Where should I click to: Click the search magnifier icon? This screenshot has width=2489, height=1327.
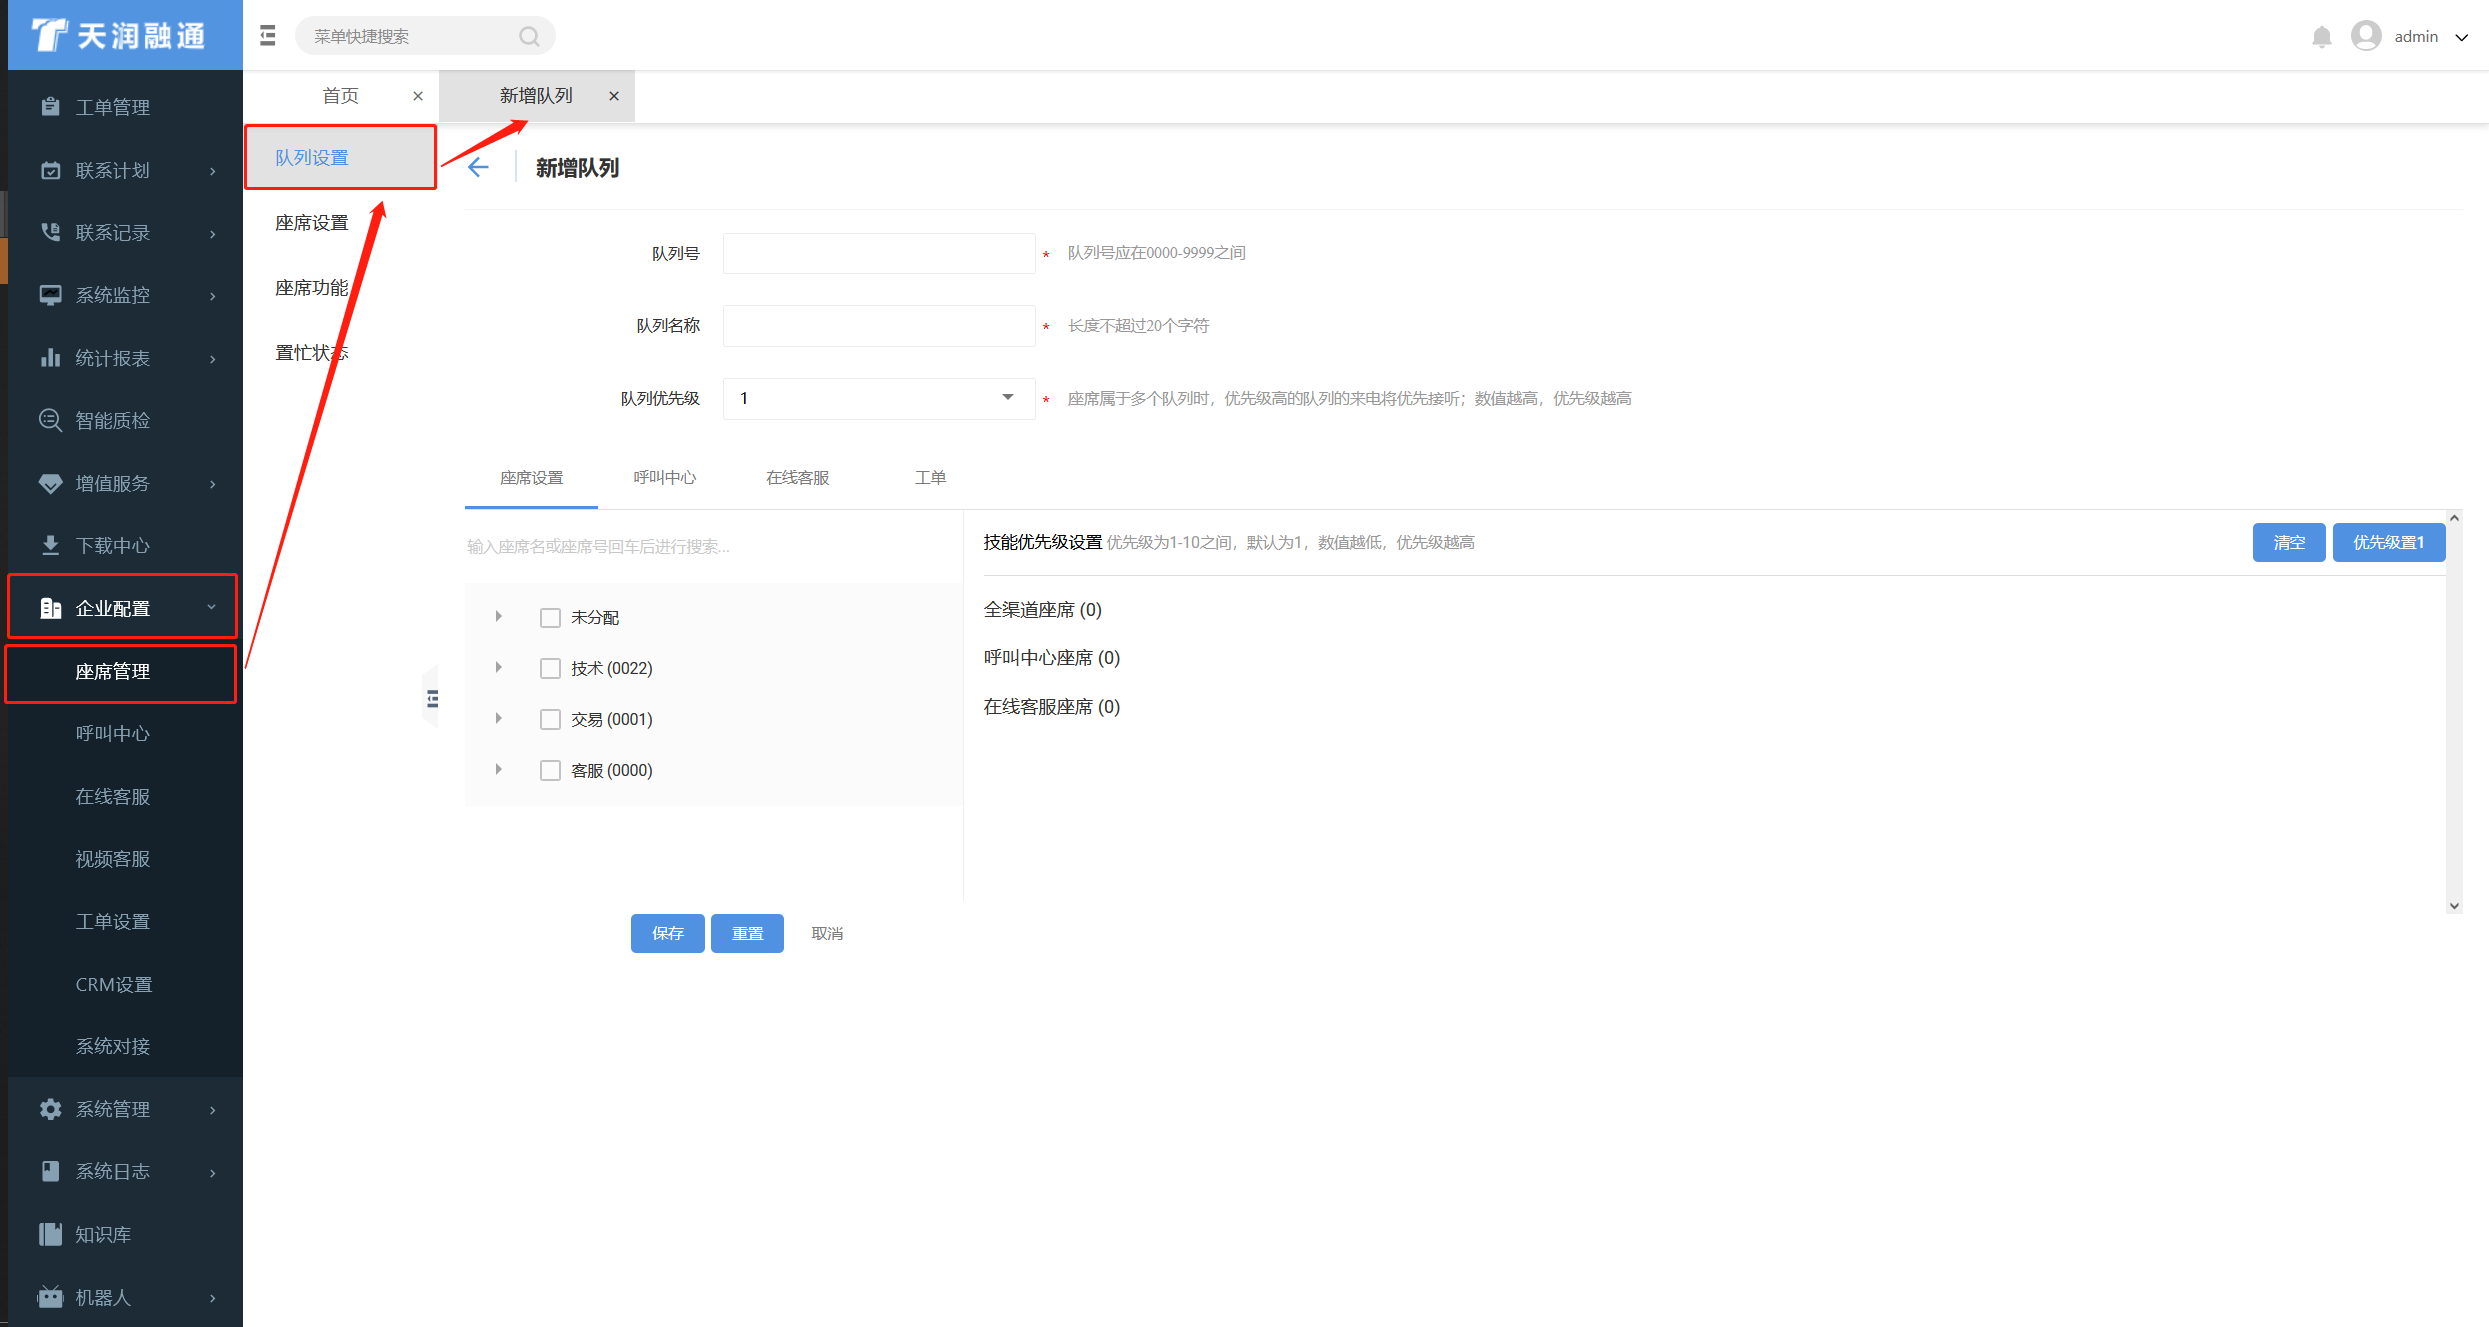tap(529, 36)
